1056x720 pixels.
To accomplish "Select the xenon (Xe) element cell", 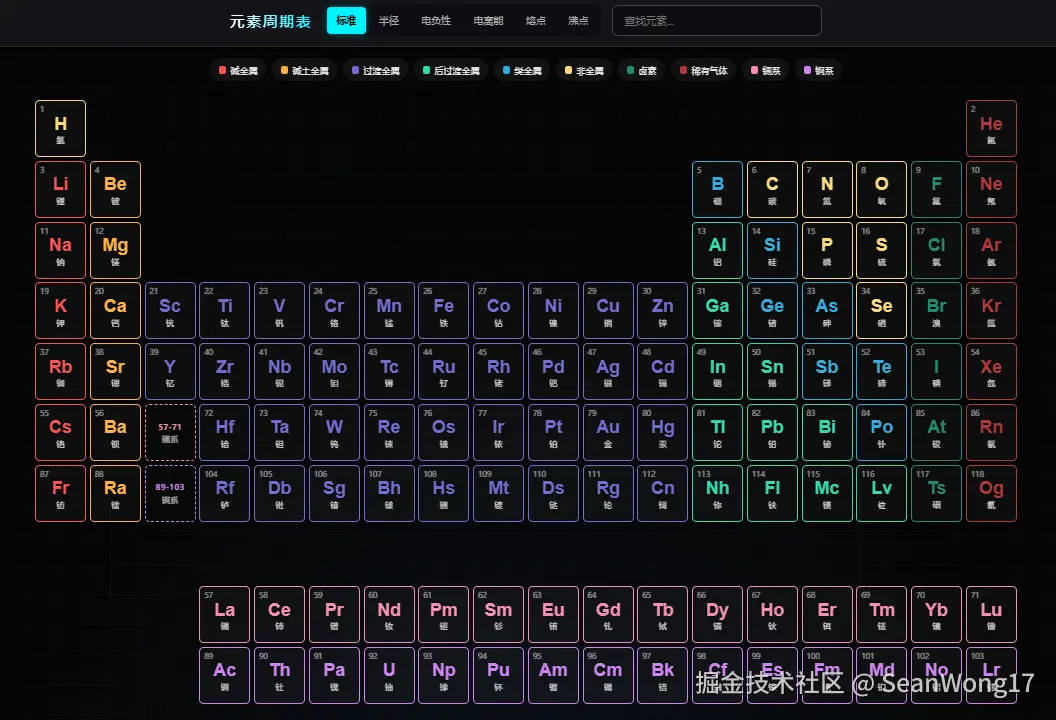I will click(991, 372).
